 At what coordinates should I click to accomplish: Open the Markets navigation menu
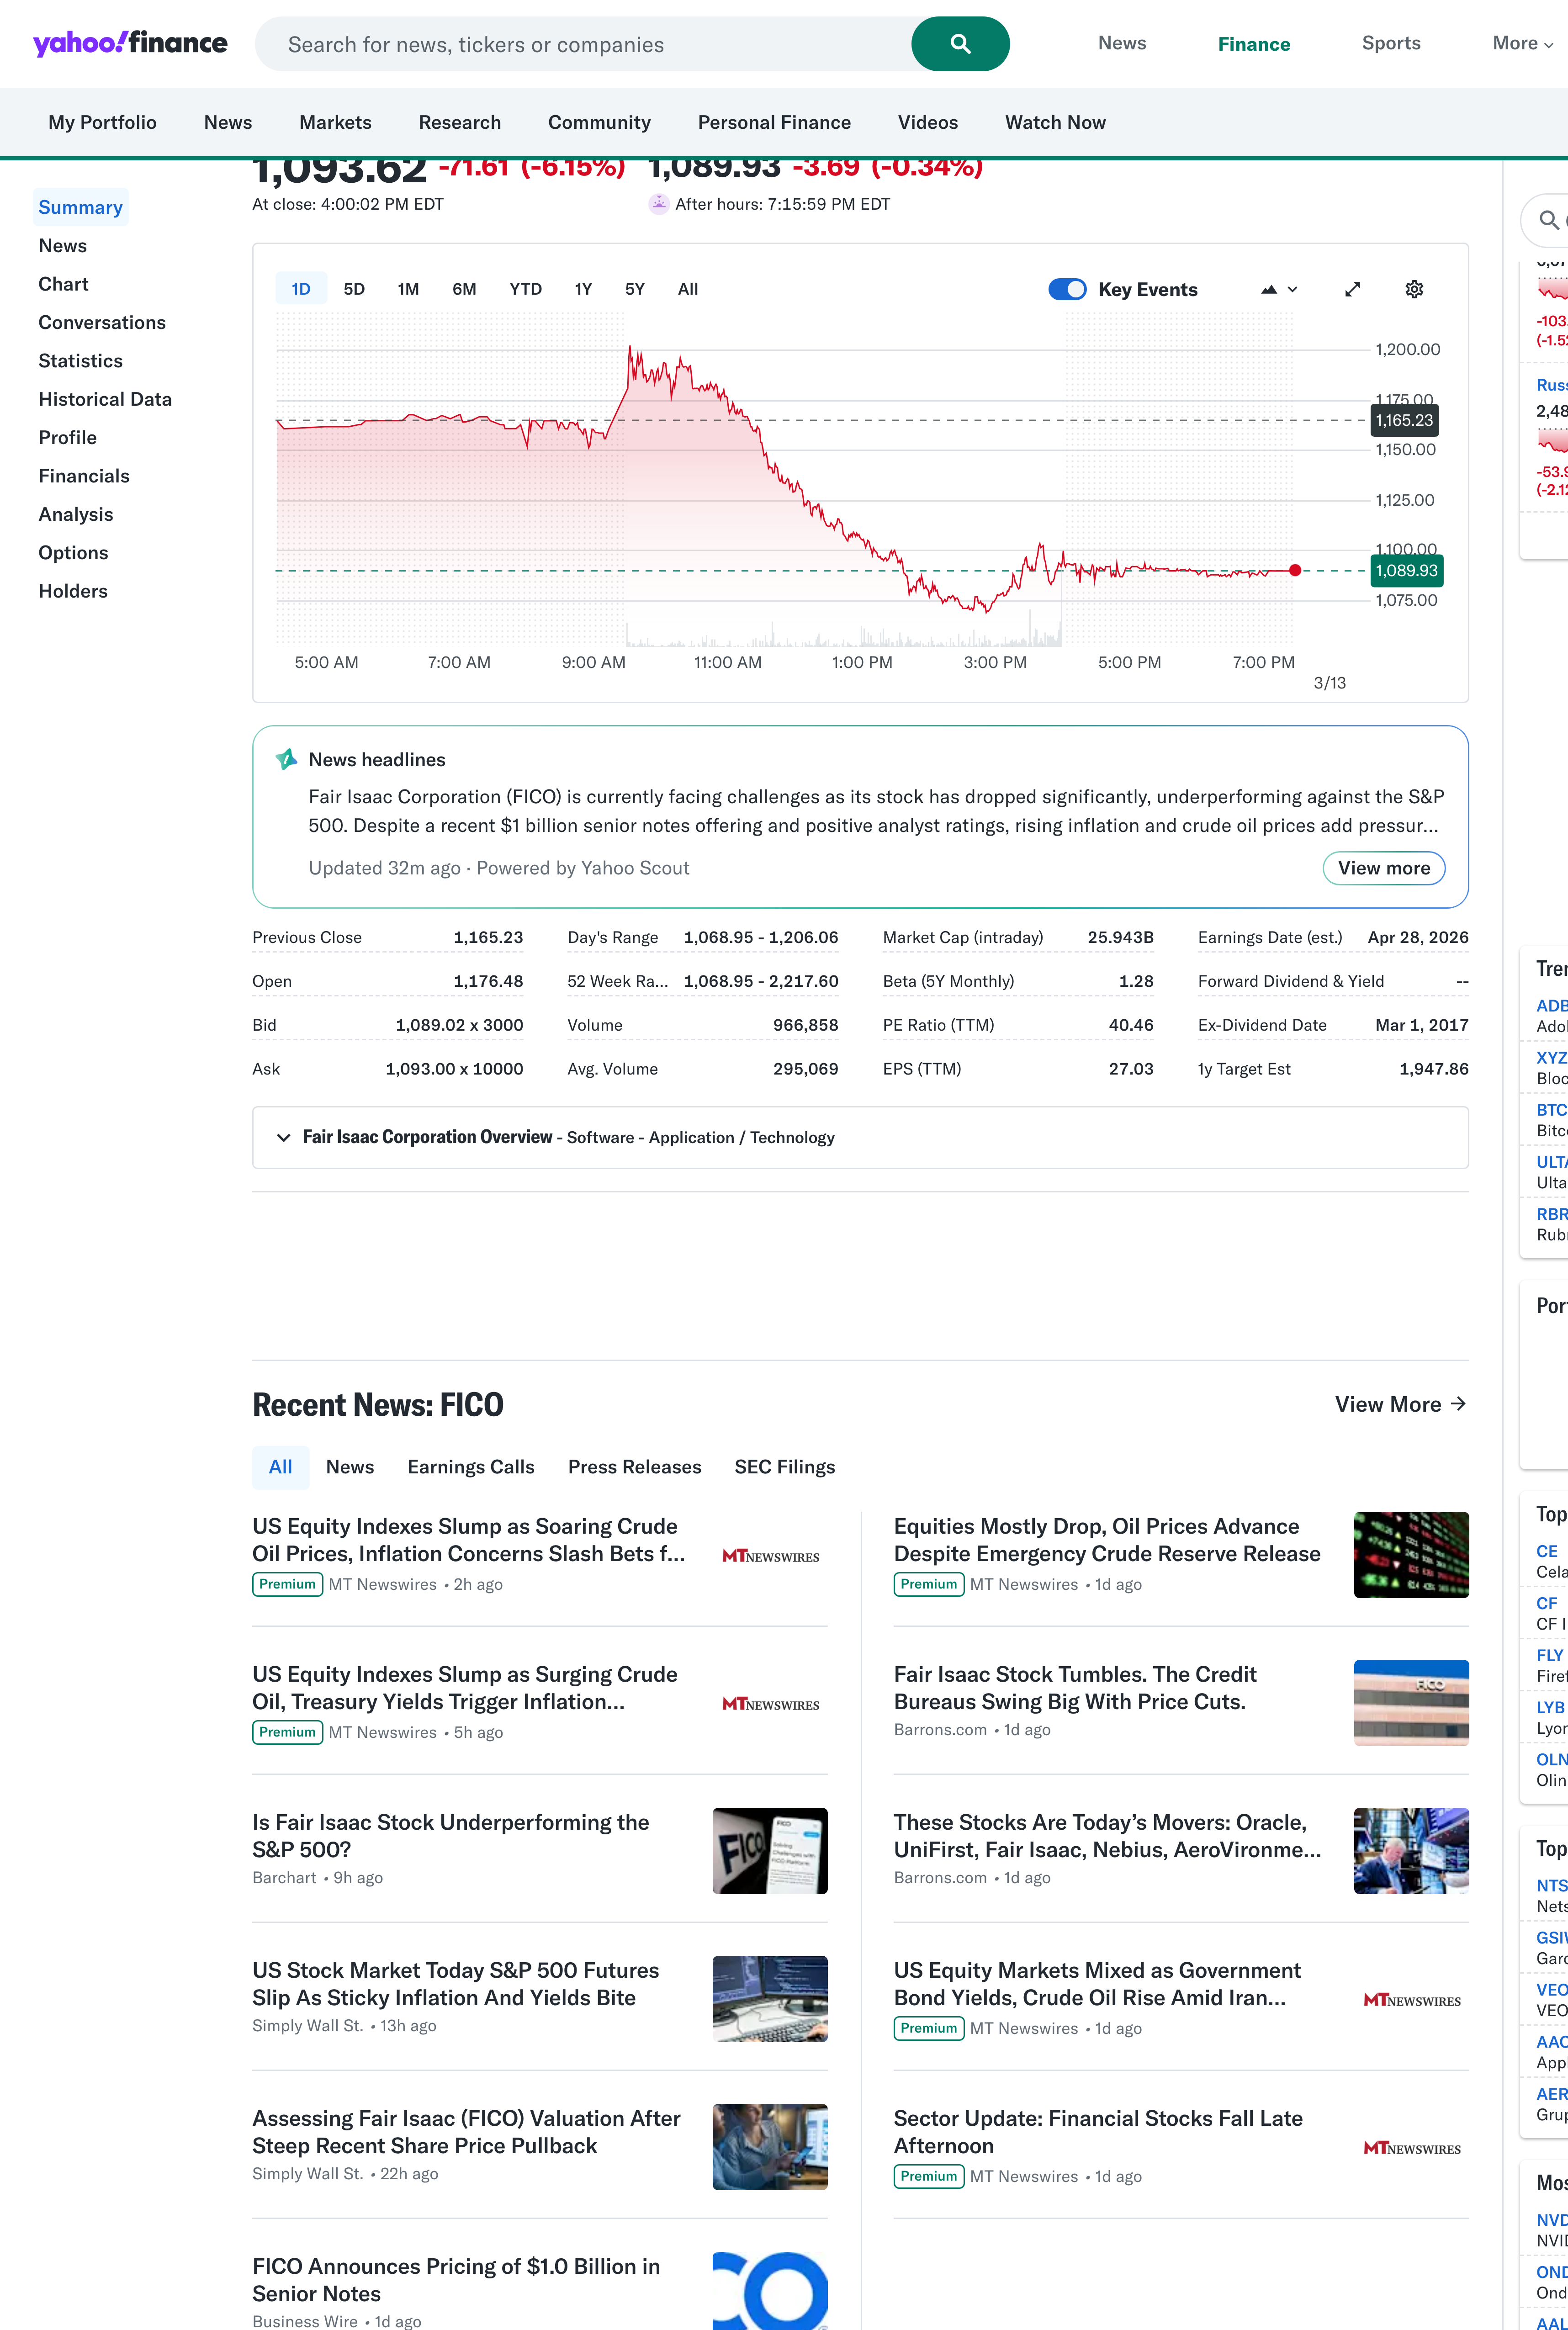click(x=335, y=122)
